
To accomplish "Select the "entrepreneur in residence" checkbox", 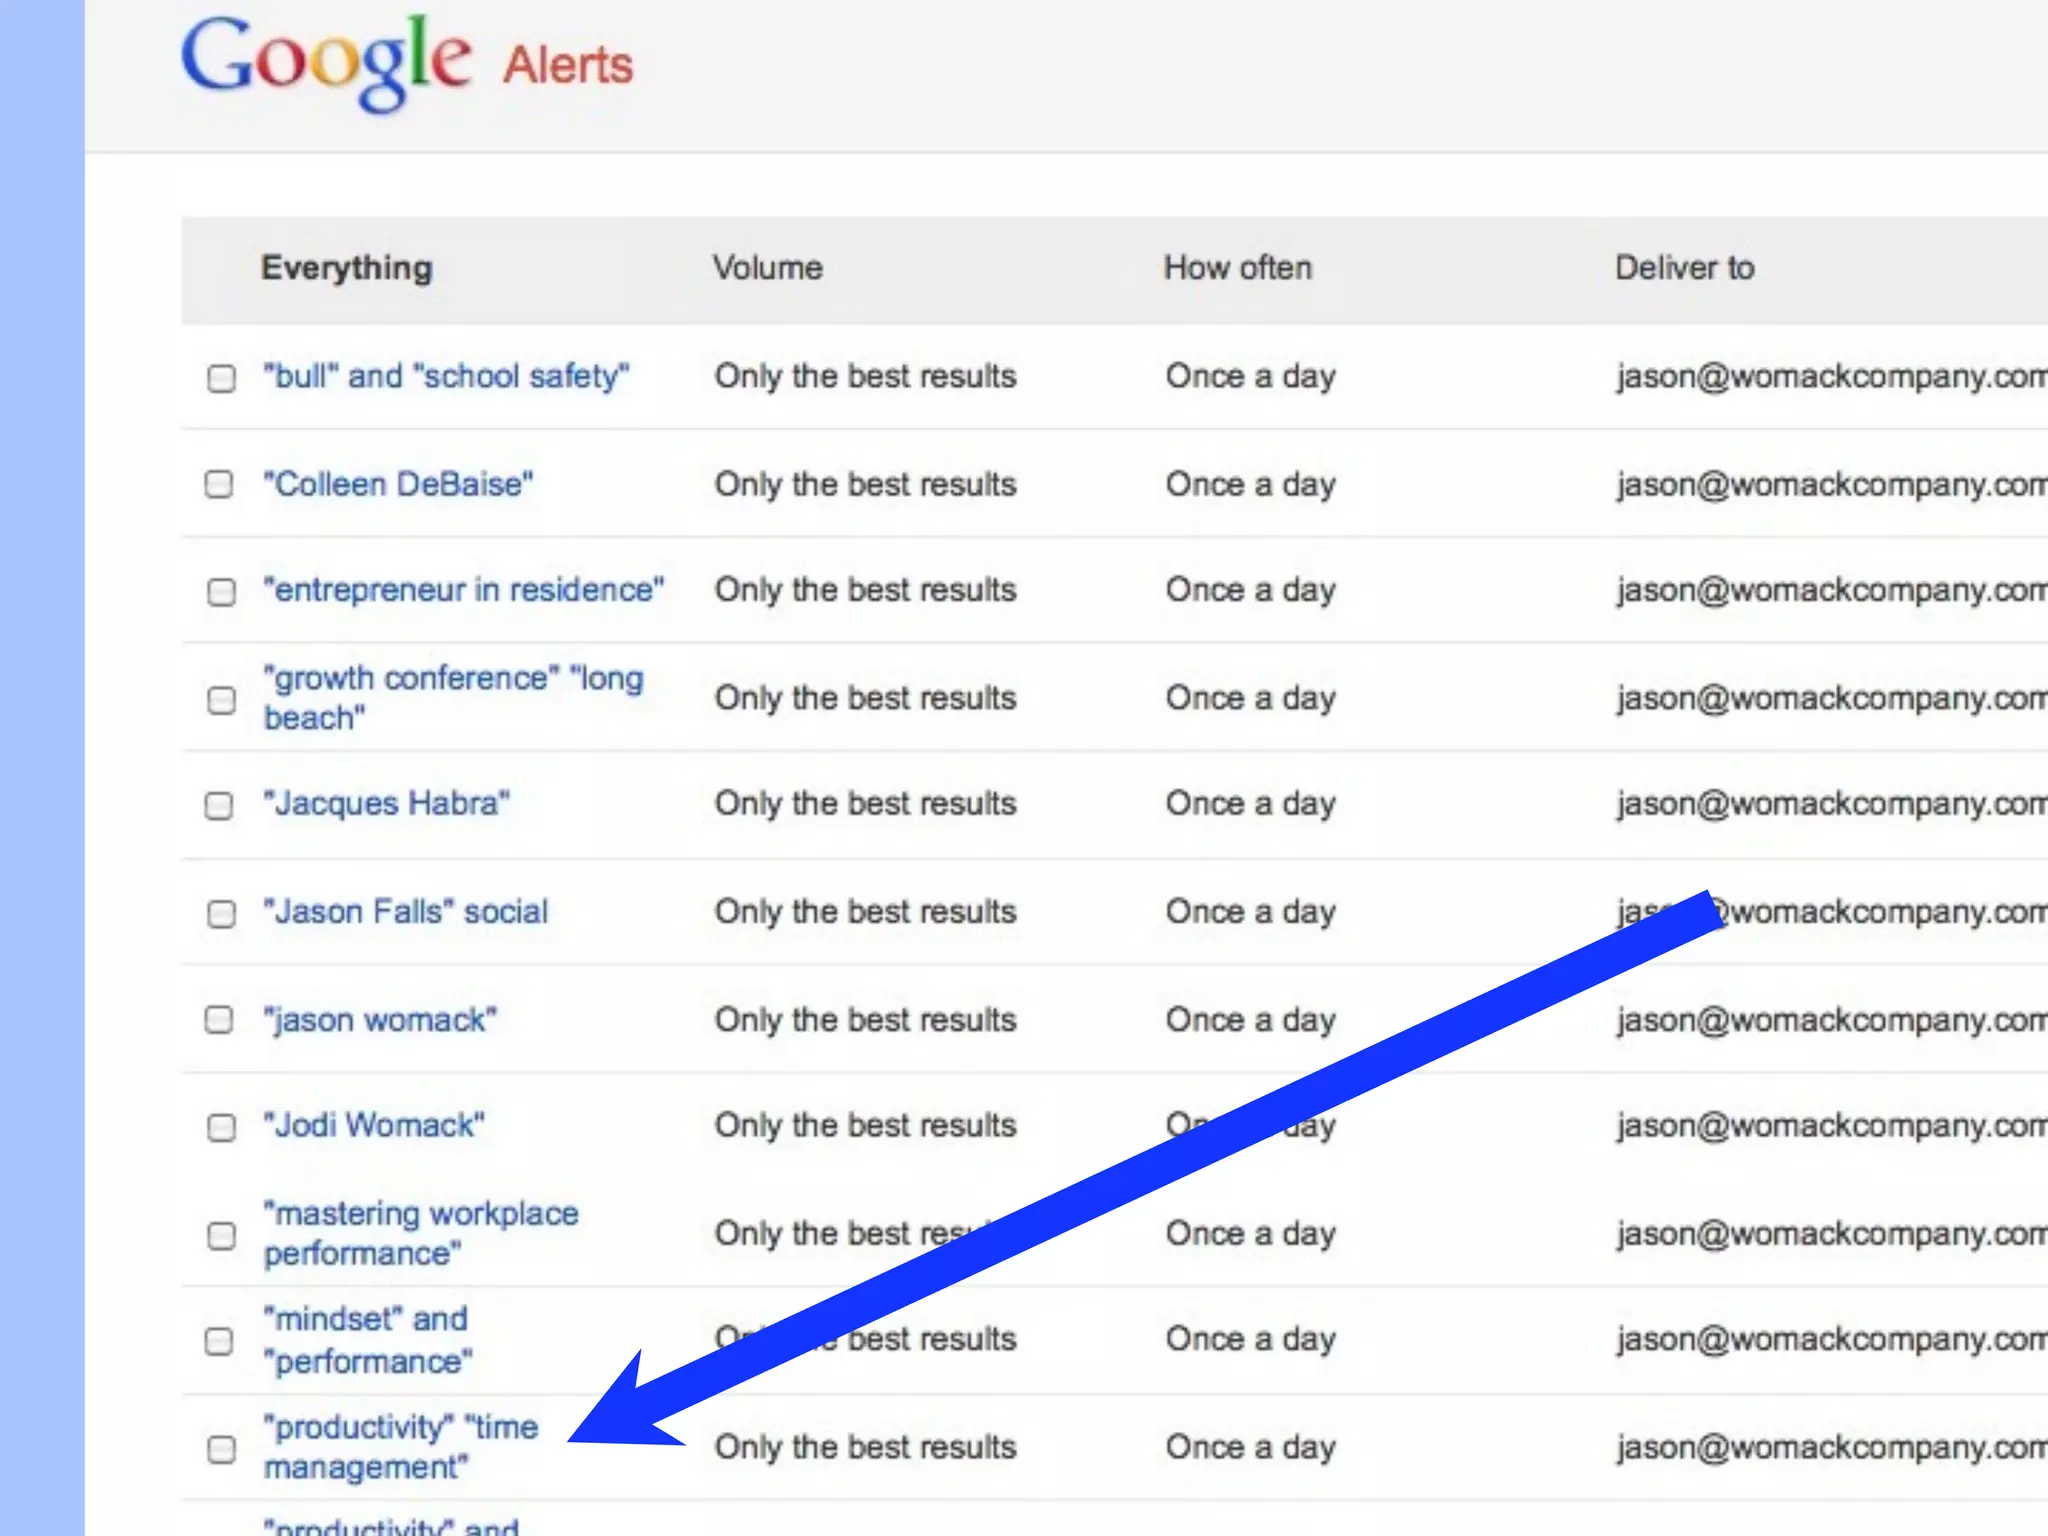I will 221,592.
